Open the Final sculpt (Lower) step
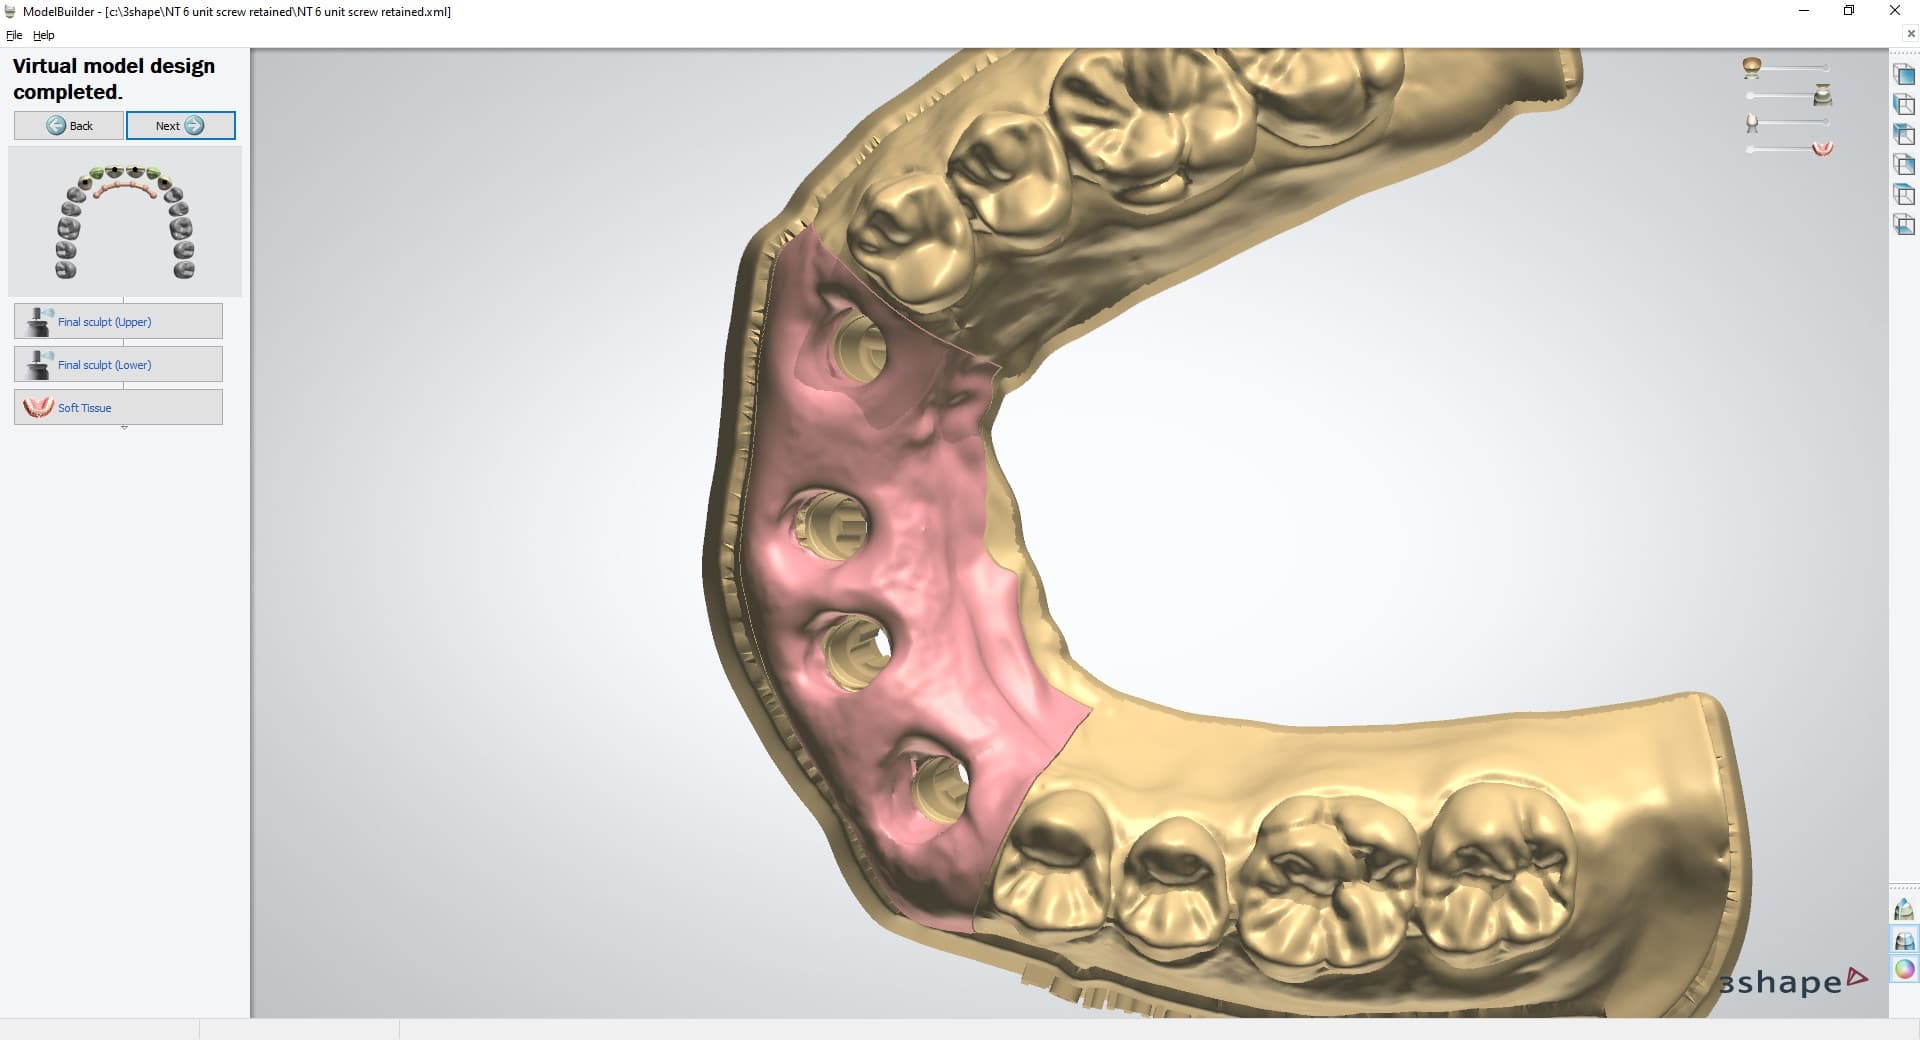Viewport: 1920px width, 1040px height. point(117,364)
